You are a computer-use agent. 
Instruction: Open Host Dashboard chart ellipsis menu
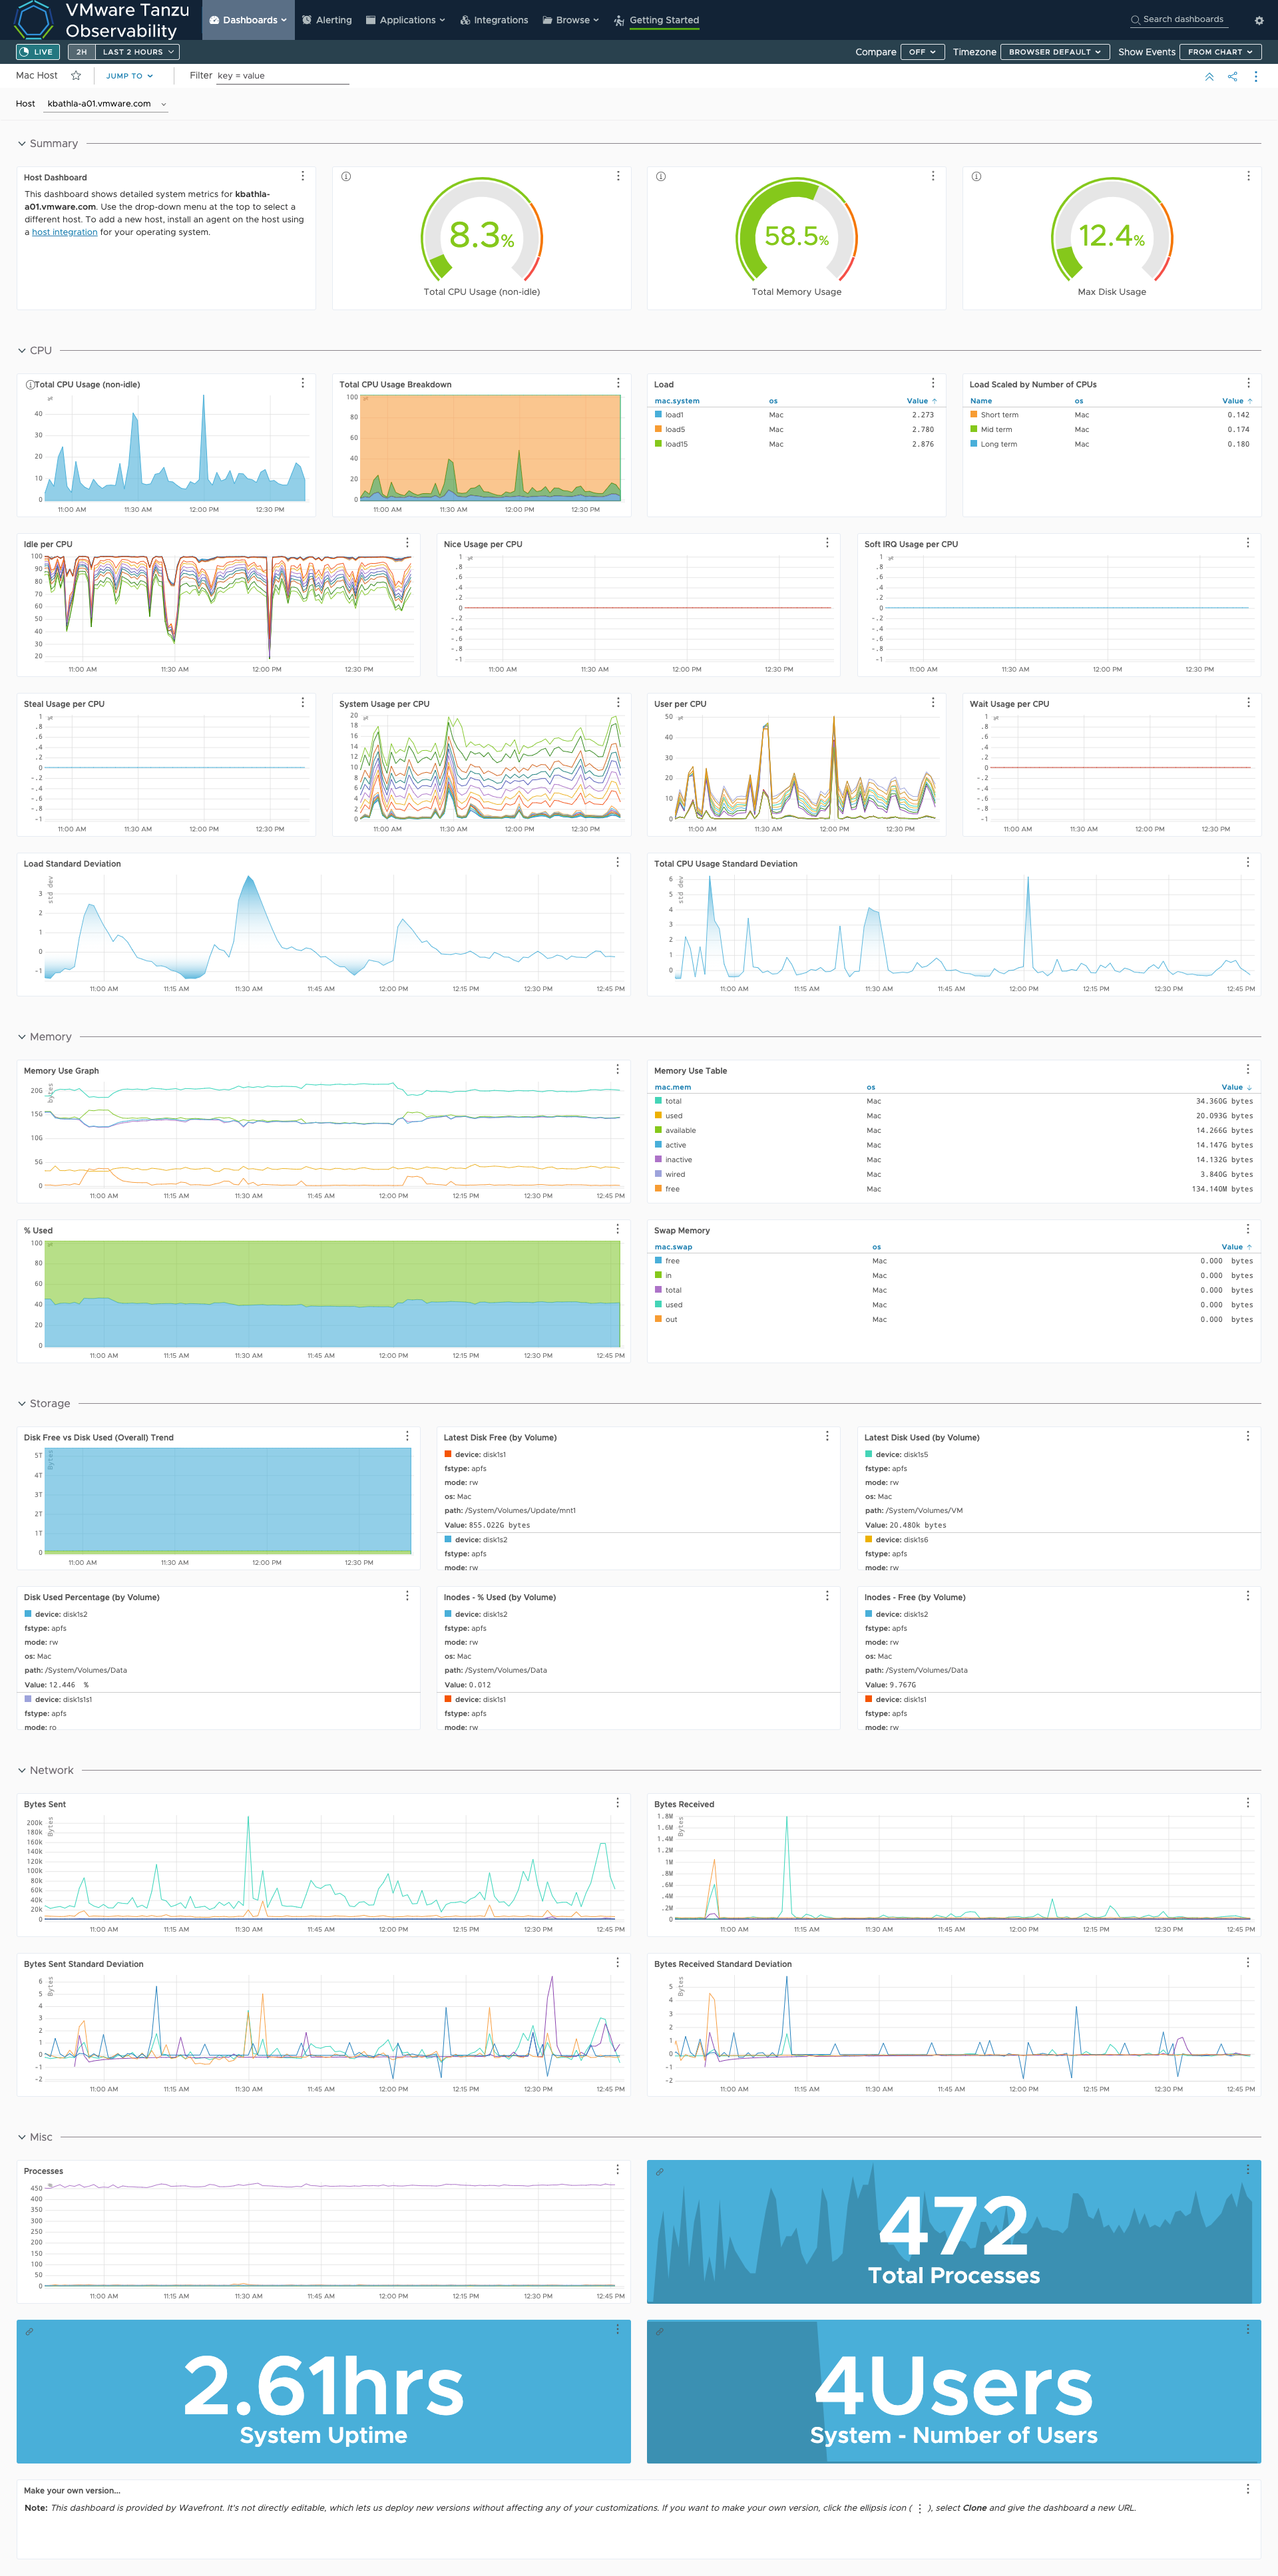[303, 176]
